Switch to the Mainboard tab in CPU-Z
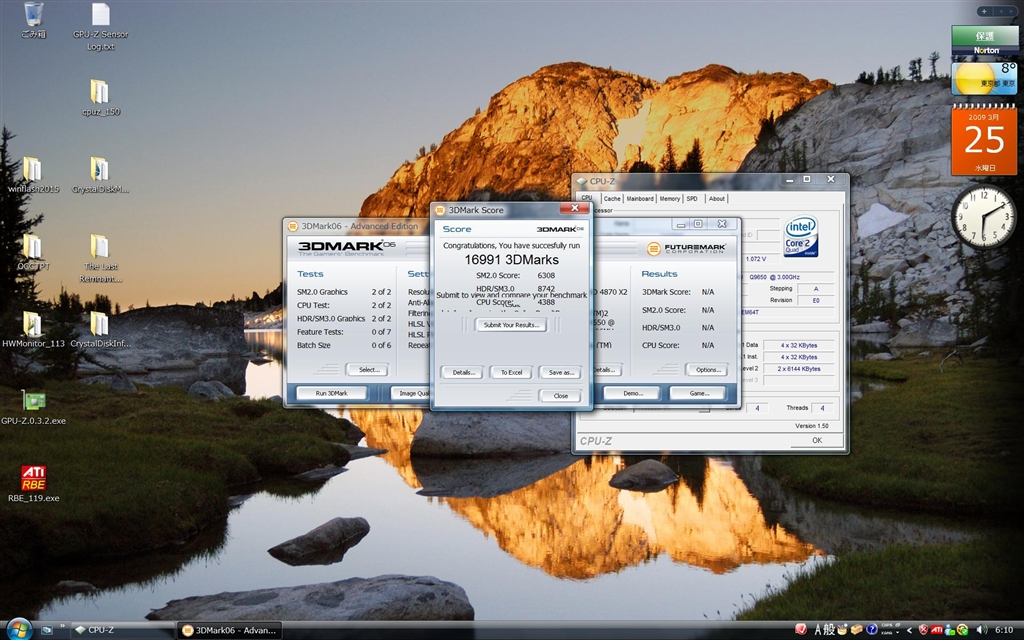This screenshot has height=640, width=1024. pyautogui.click(x=640, y=199)
